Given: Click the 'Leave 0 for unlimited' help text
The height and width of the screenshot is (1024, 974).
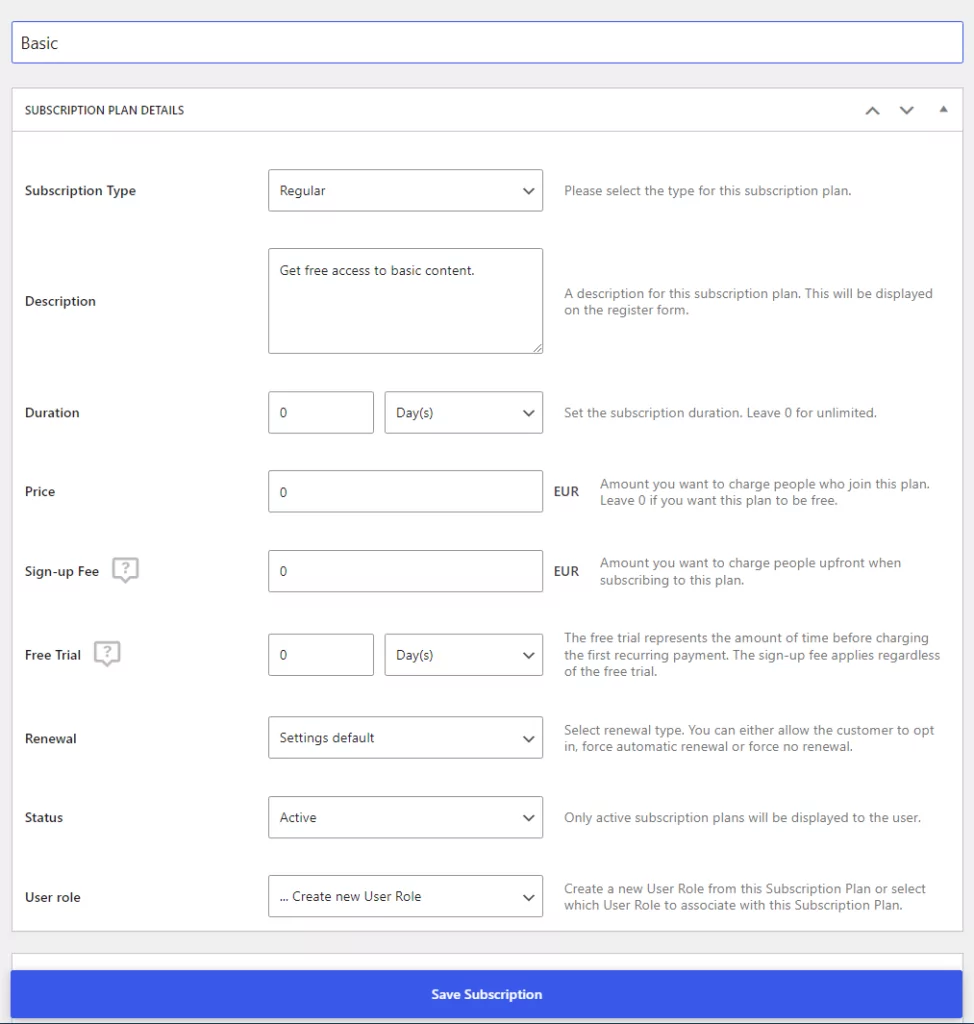Looking at the screenshot, I should point(721,413).
